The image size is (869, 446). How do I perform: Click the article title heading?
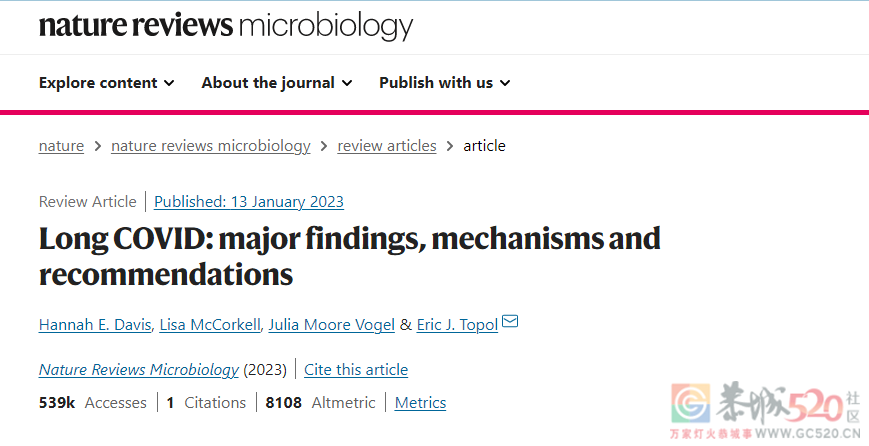350,256
